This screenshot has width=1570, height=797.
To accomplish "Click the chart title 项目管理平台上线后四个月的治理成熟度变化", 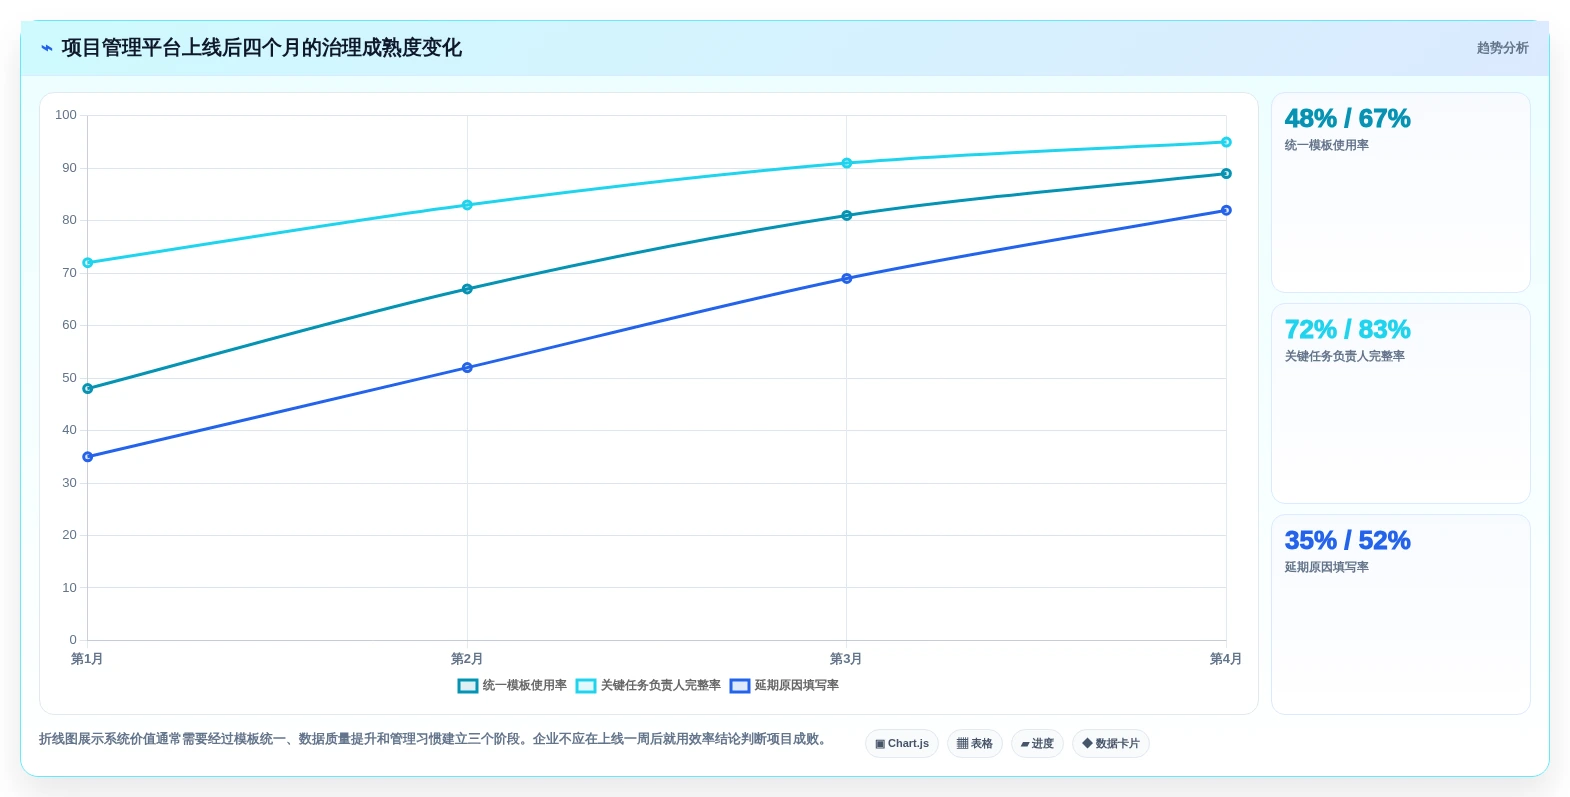I will pyautogui.click(x=261, y=48).
